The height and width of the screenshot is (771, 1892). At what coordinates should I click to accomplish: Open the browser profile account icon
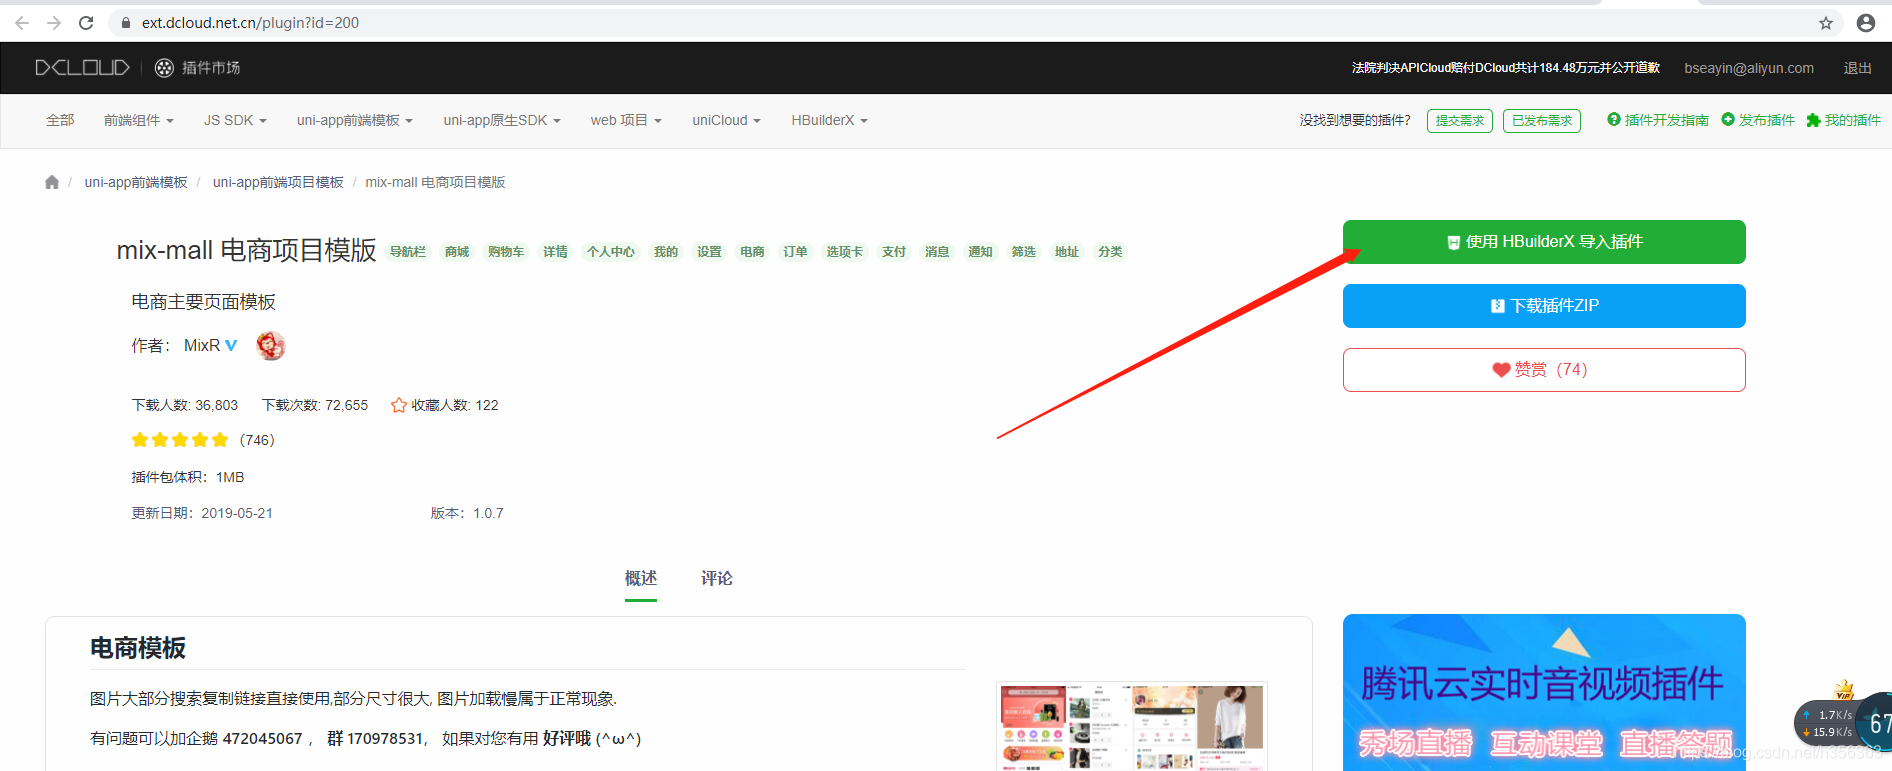coord(1865,23)
